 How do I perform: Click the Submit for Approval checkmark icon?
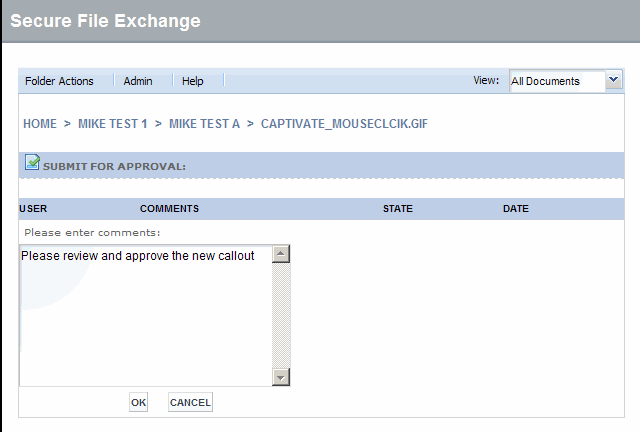(32, 163)
